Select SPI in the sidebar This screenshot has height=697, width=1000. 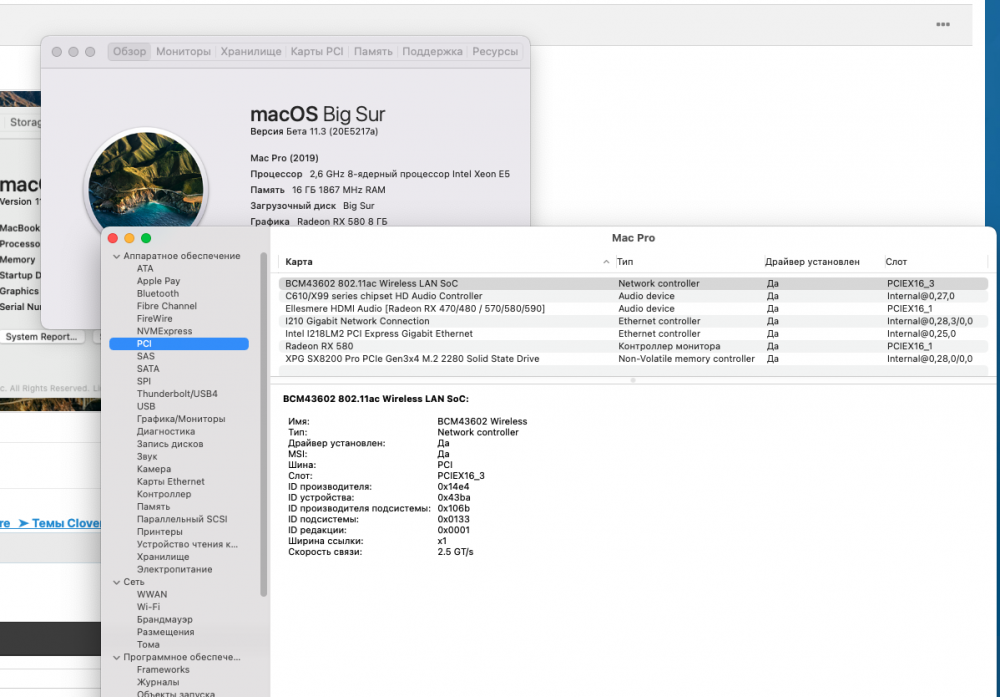143,381
